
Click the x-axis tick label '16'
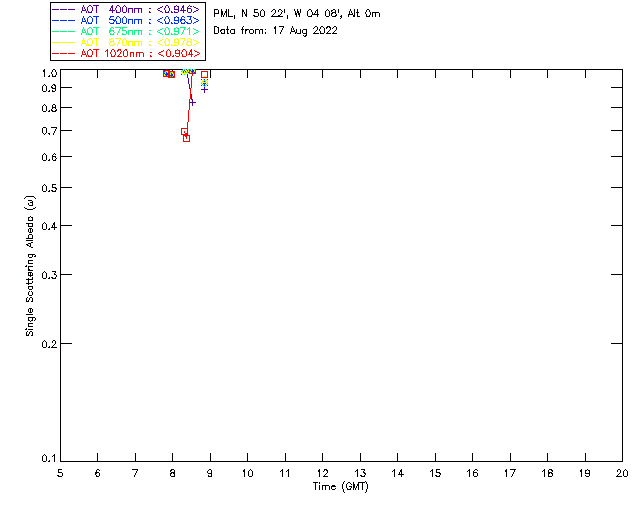click(472, 473)
